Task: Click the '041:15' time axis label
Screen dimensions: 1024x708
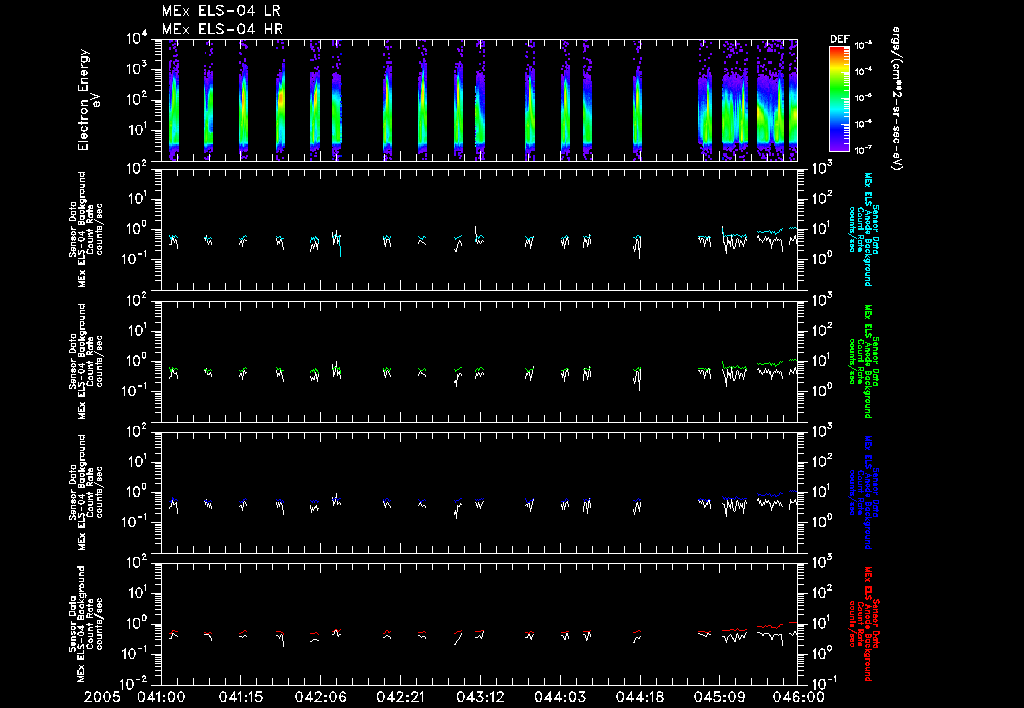Action: [x=241, y=698]
